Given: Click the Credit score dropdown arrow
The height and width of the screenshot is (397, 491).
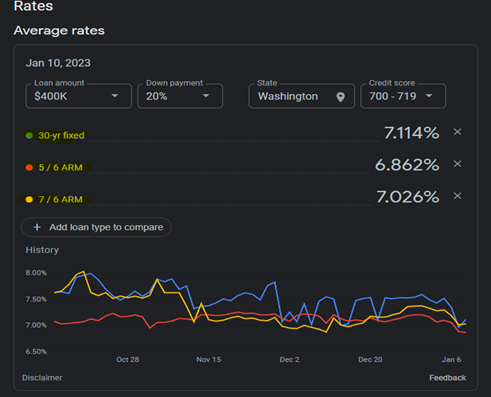Looking at the screenshot, I should coord(429,96).
